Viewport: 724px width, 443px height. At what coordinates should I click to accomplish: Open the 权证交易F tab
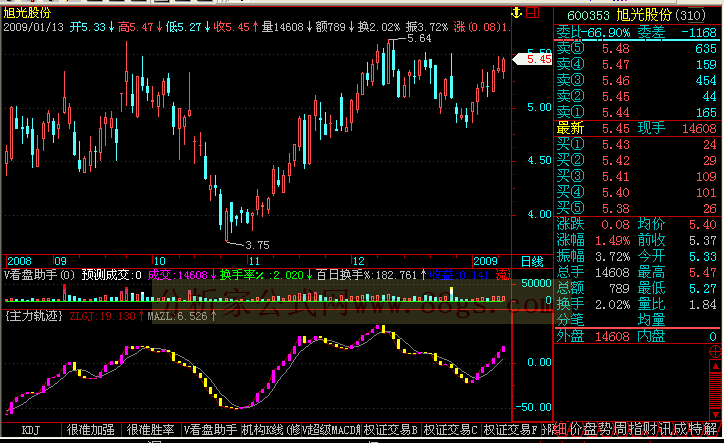click(511, 430)
